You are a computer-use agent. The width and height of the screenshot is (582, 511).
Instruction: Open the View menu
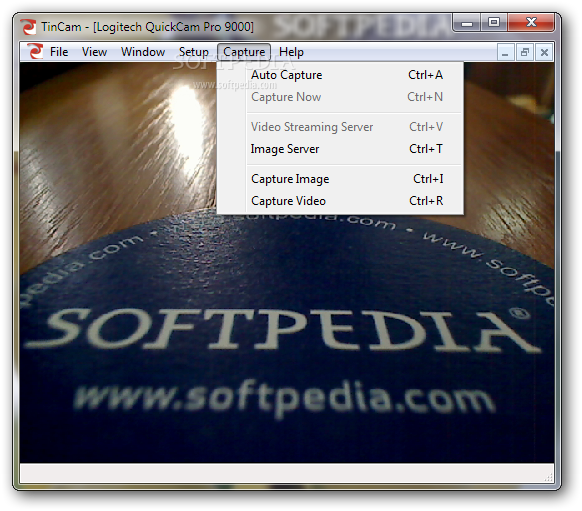(x=94, y=52)
